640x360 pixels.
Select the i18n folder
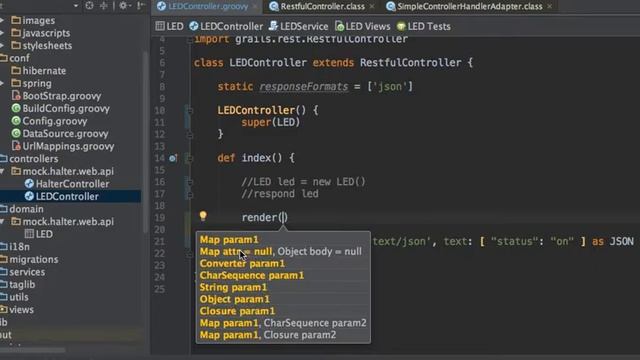[19, 247]
